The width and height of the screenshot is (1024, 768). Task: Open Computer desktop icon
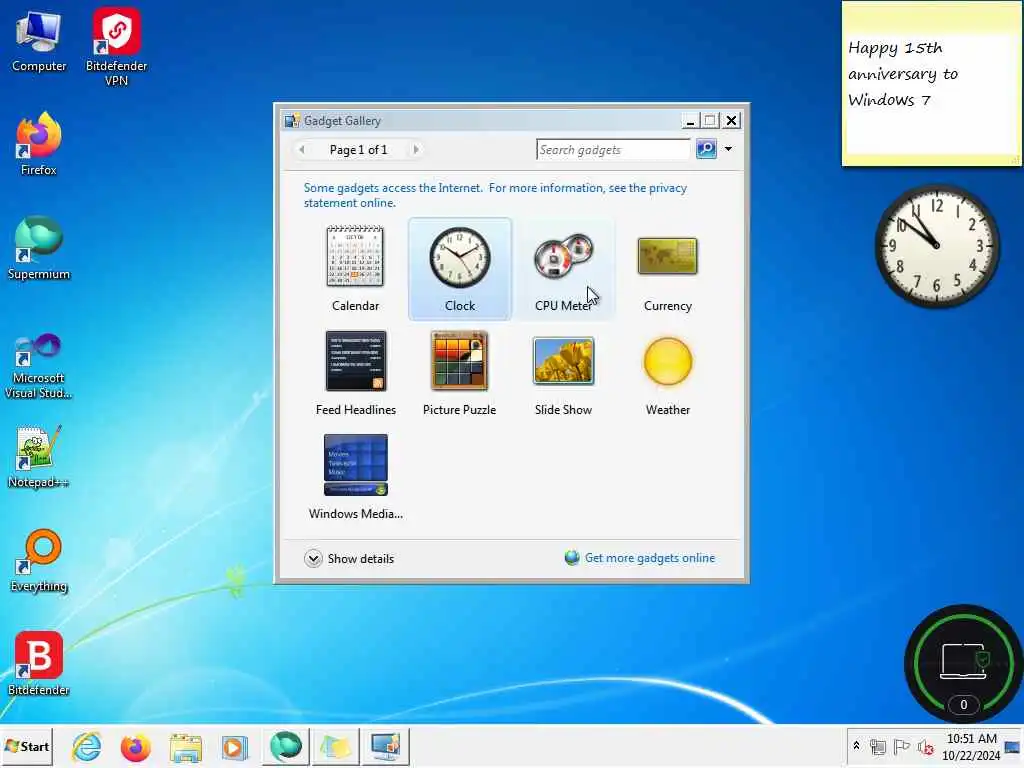(39, 40)
